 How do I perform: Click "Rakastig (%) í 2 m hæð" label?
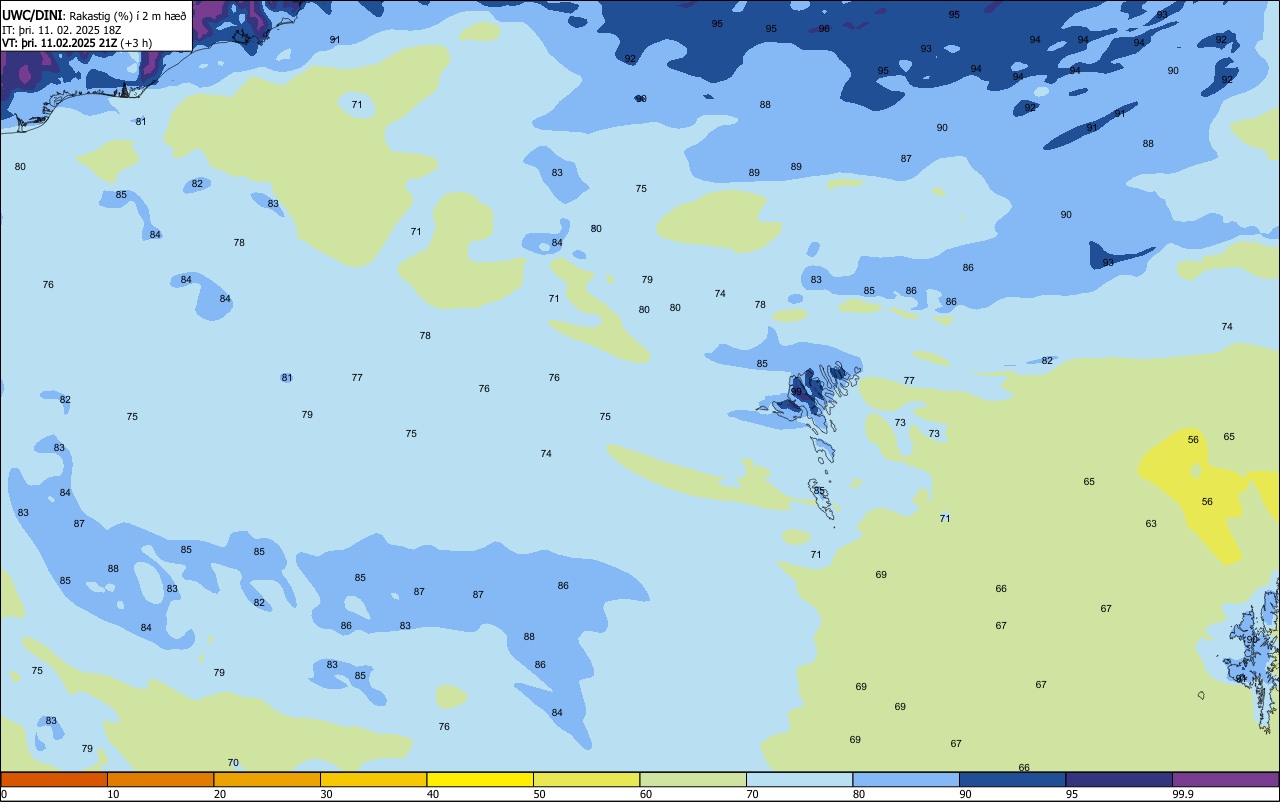click(x=128, y=16)
